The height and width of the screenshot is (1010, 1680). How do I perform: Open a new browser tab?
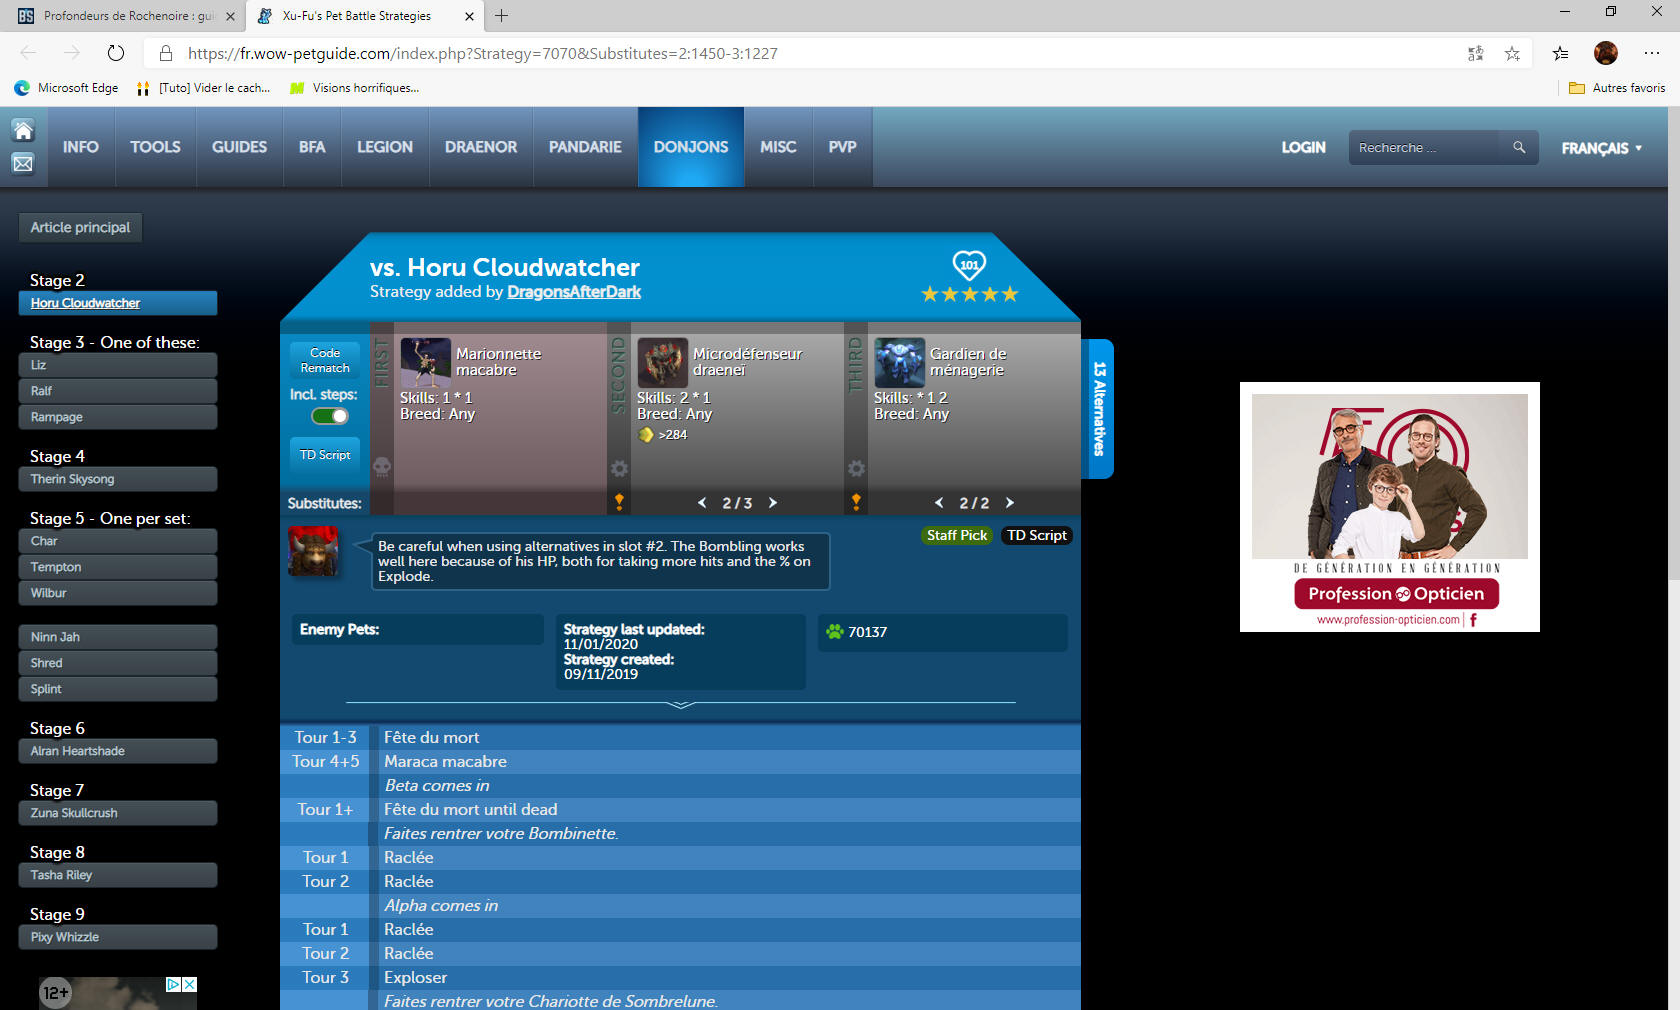502,16
